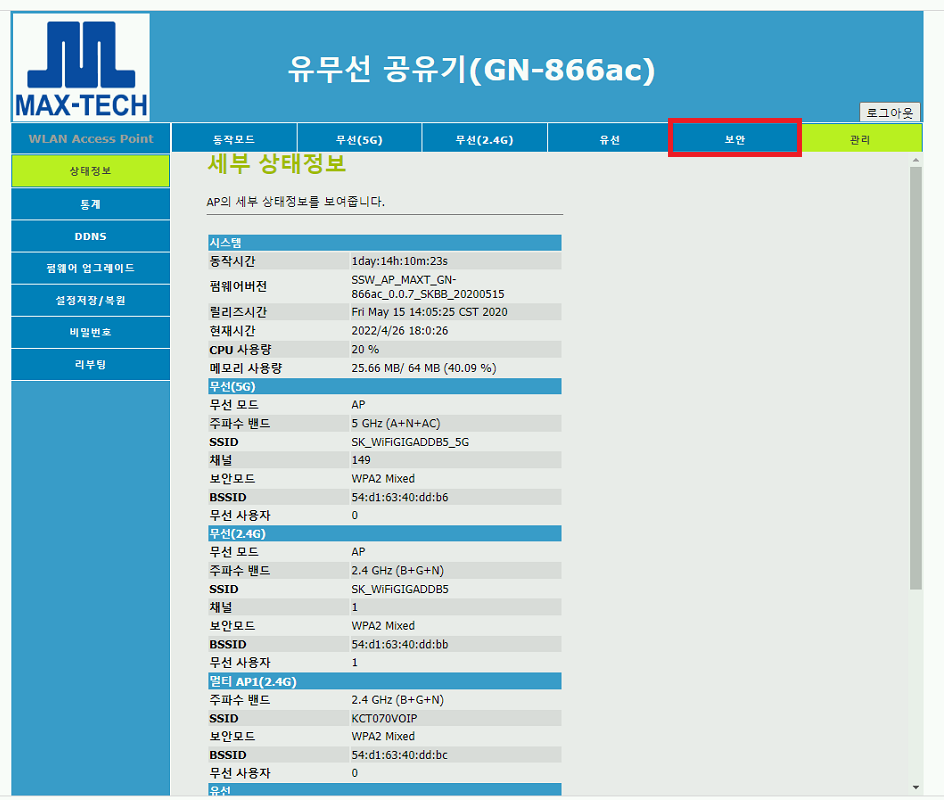The width and height of the screenshot is (944, 800).
Task: Click the 무선(2.4G) section header in the table
Action: click(x=385, y=533)
